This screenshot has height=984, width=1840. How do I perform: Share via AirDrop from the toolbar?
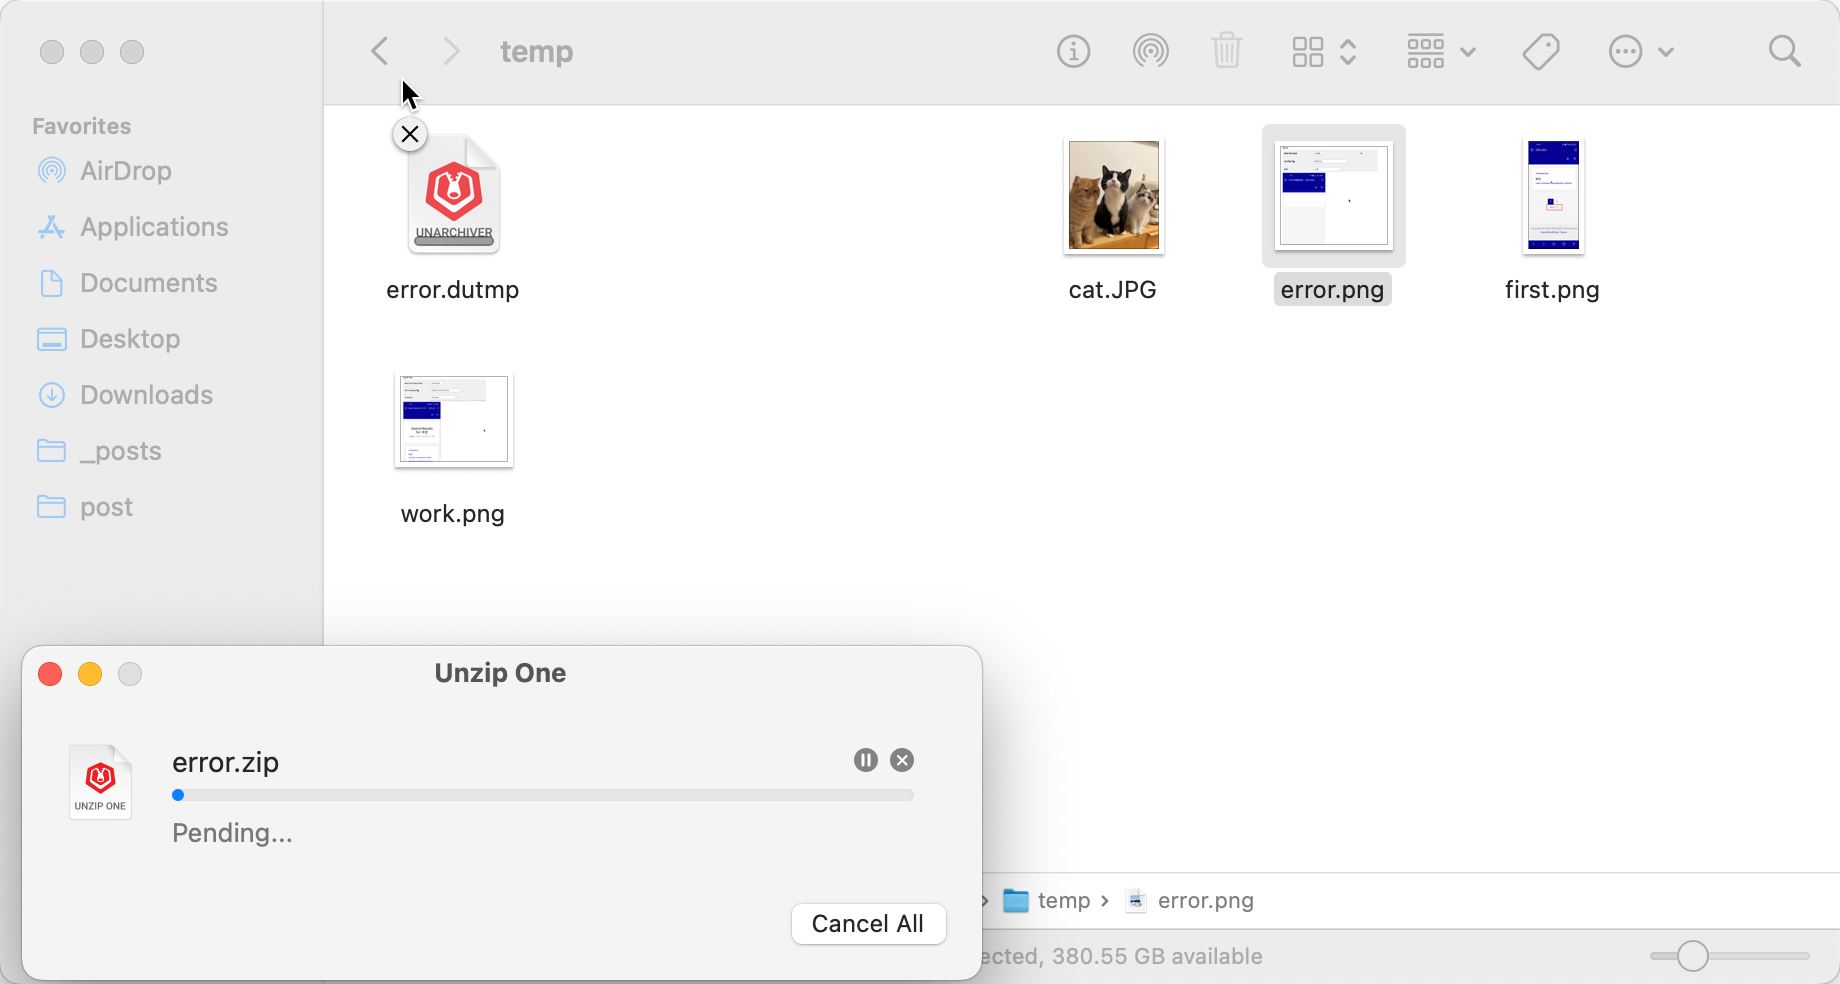coord(1150,51)
